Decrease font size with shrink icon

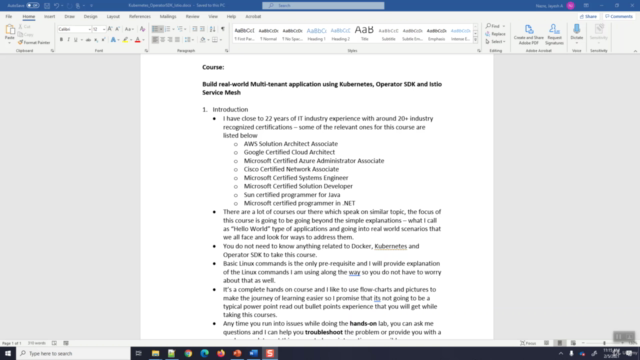tap(118, 29)
